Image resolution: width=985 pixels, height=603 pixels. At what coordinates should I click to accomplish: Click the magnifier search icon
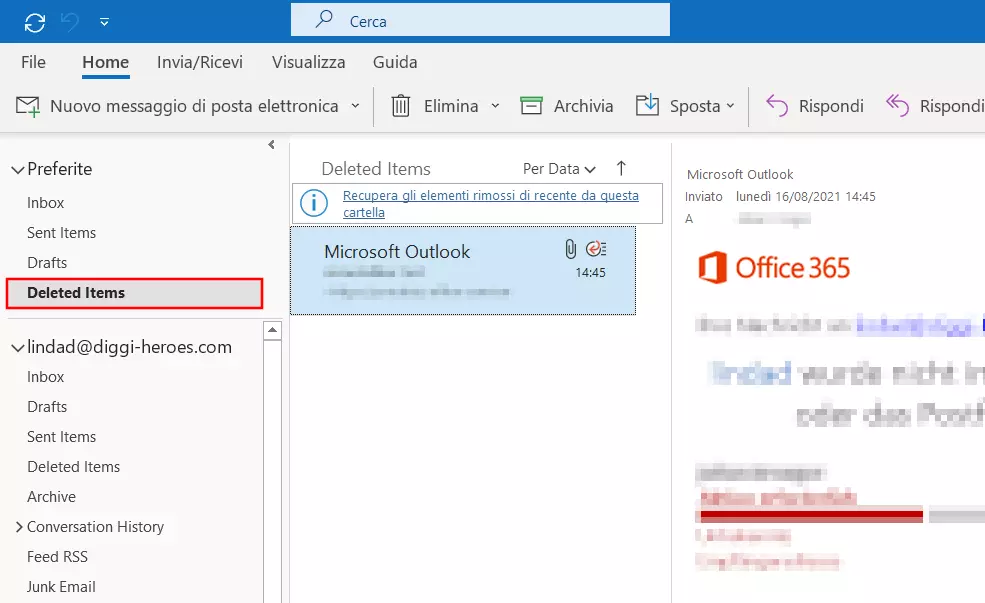[324, 19]
